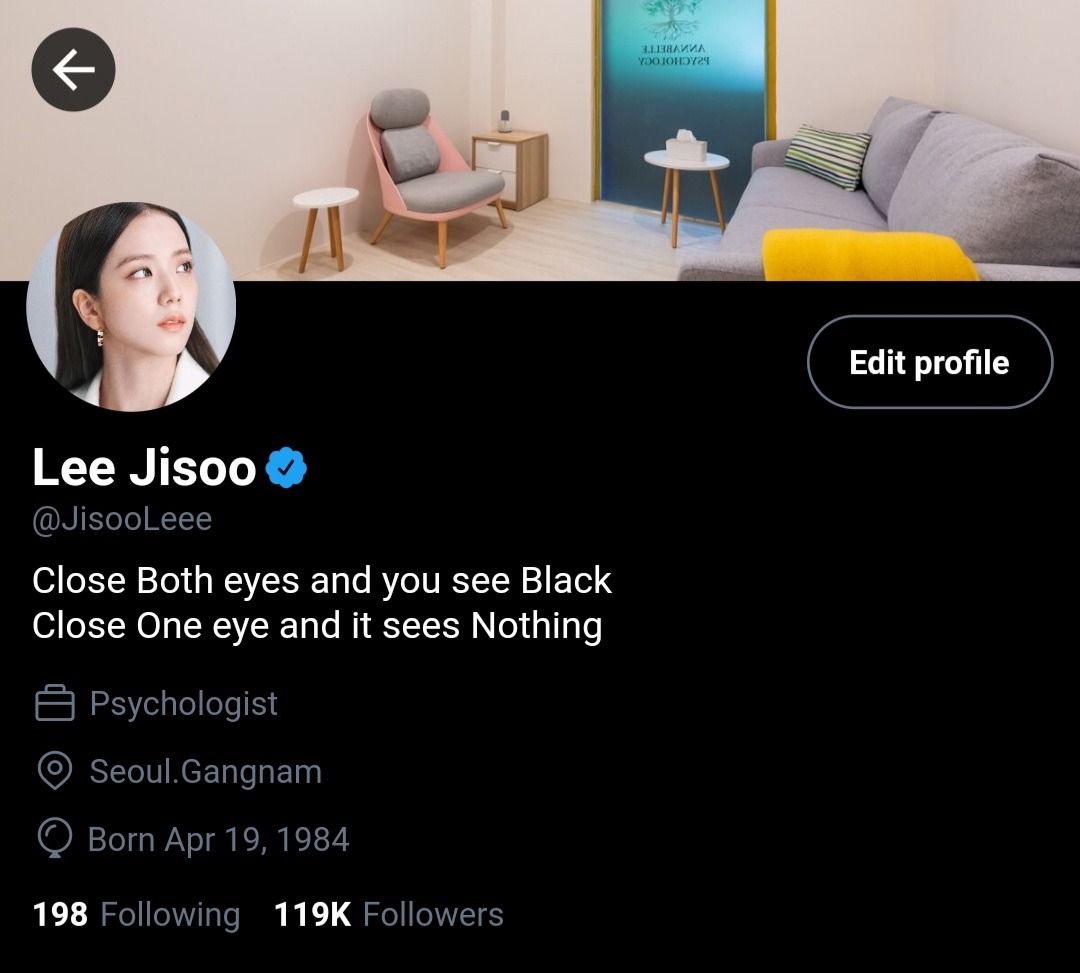Click the yellow blanket in banner
This screenshot has height=973, width=1080.
[869, 255]
